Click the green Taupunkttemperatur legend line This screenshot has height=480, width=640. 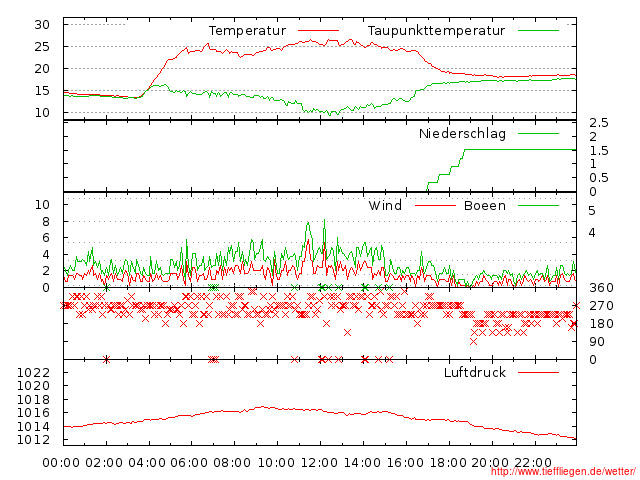pos(538,31)
